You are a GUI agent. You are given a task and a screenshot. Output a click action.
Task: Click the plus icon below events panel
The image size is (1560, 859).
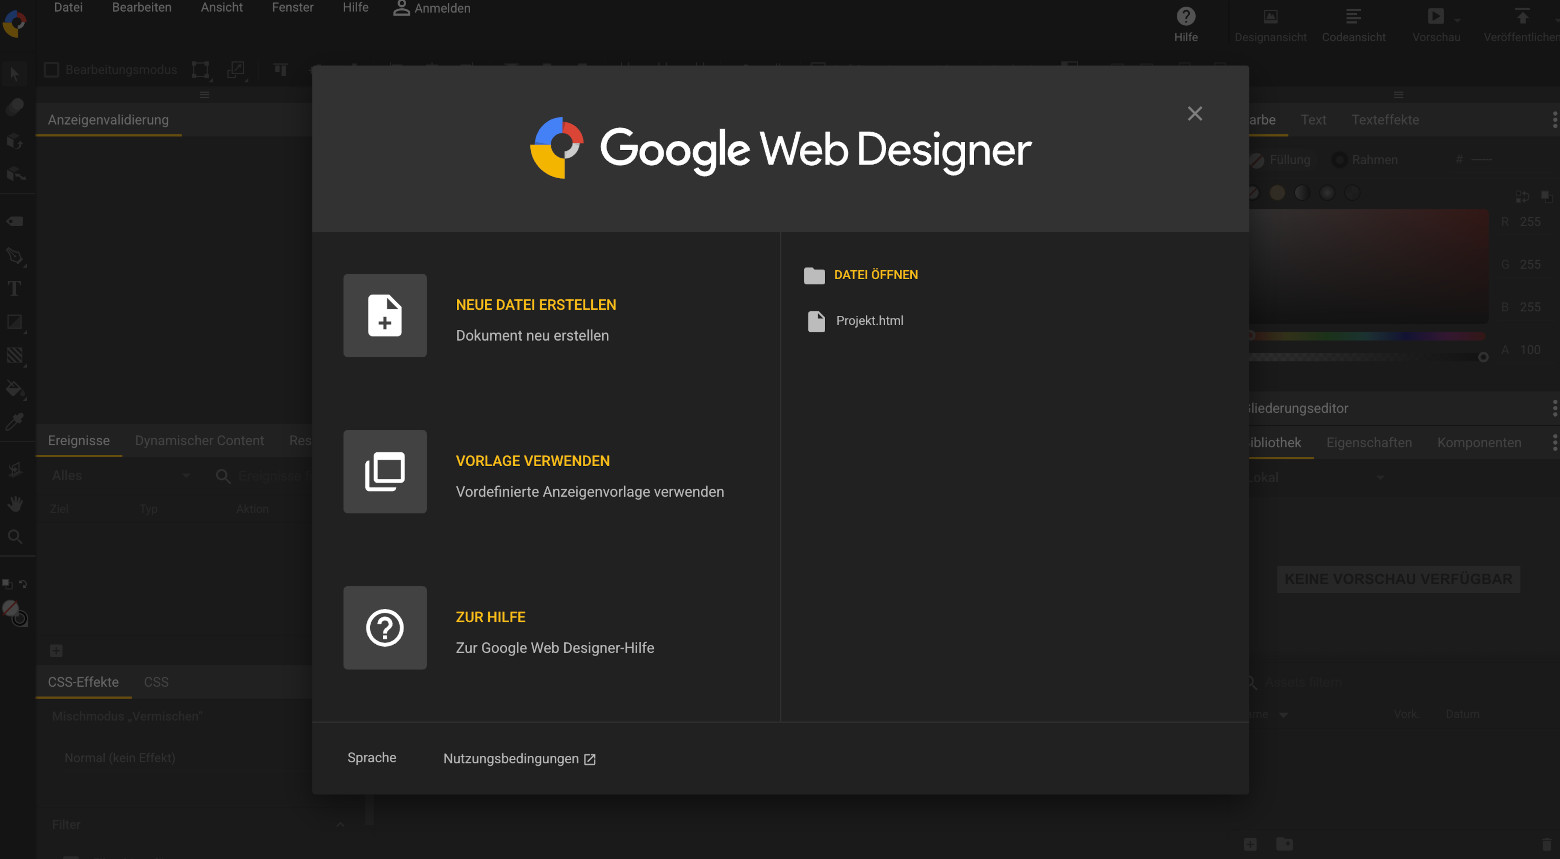click(56, 650)
